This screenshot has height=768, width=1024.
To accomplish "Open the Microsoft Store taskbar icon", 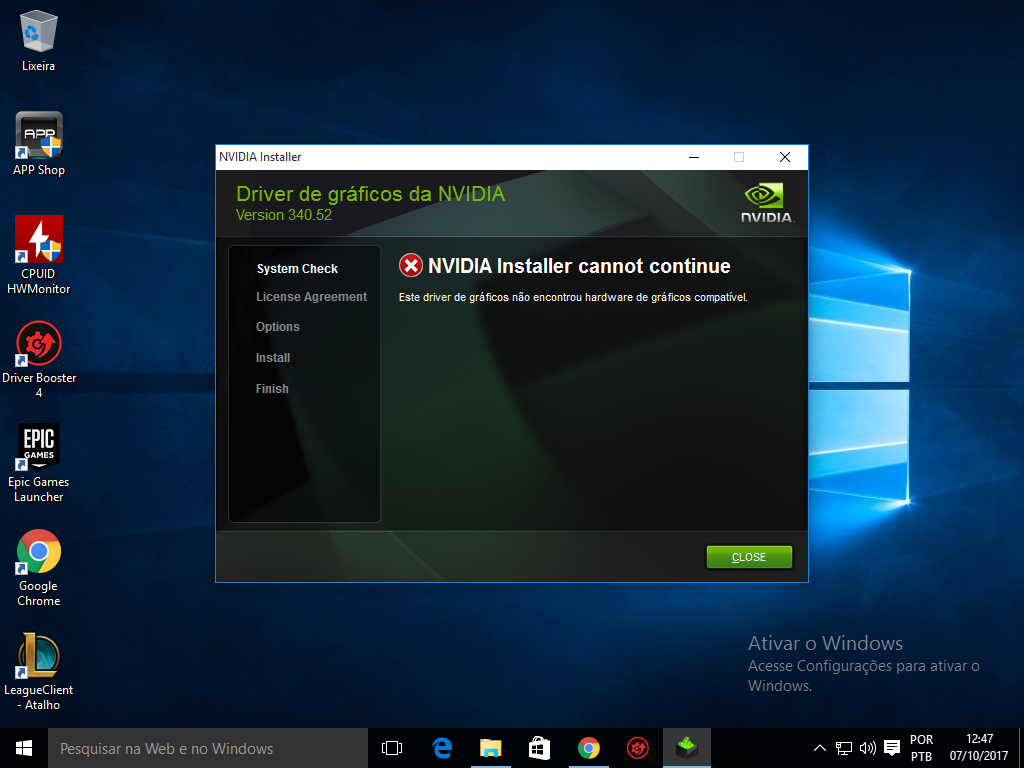I will [x=539, y=748].
